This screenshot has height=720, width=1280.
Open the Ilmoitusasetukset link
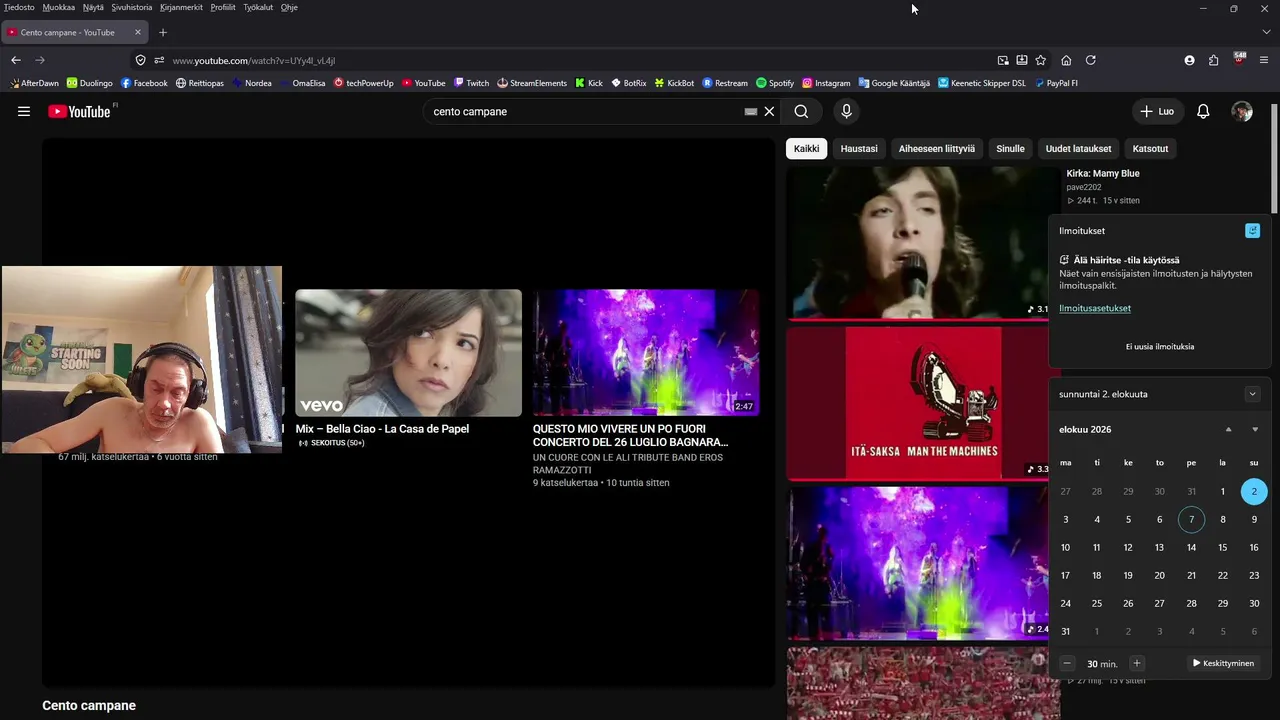(1095, 308)
